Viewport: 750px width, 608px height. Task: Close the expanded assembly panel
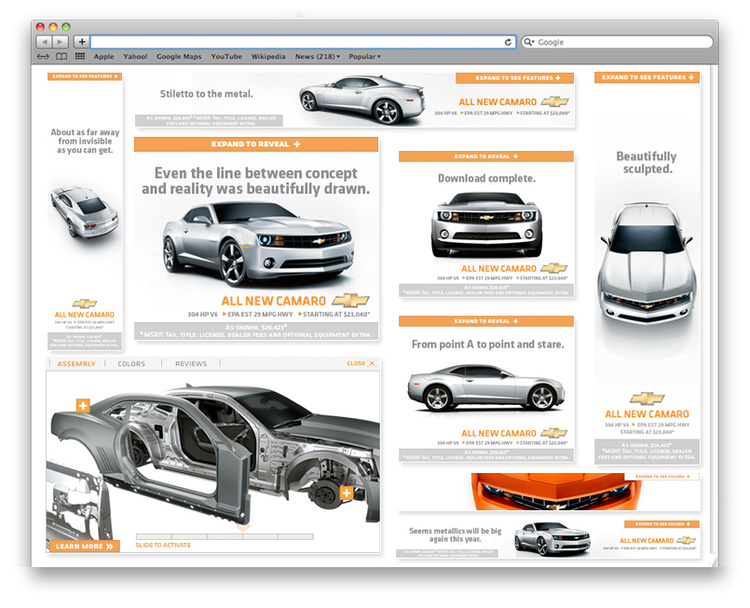(362, 364)
